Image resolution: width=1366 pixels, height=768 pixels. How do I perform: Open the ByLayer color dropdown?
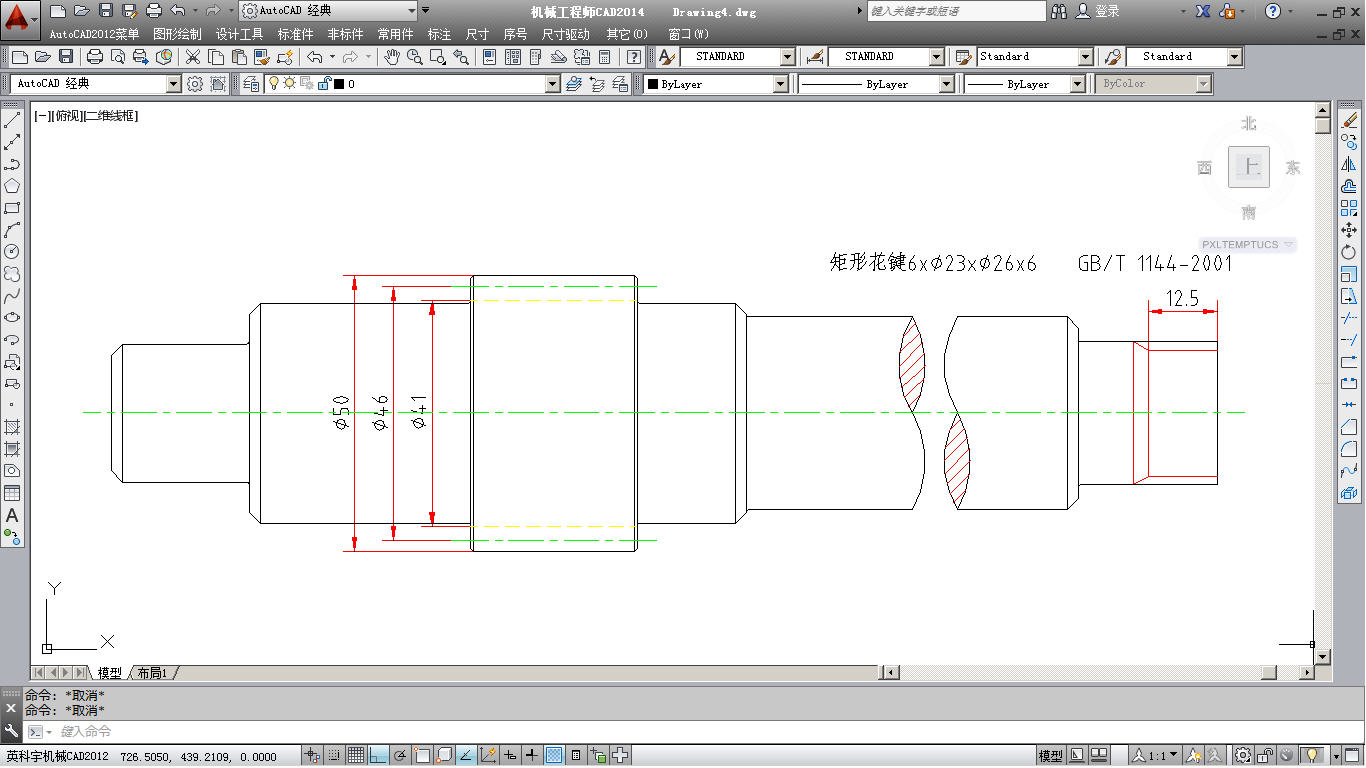click(780, 85)
